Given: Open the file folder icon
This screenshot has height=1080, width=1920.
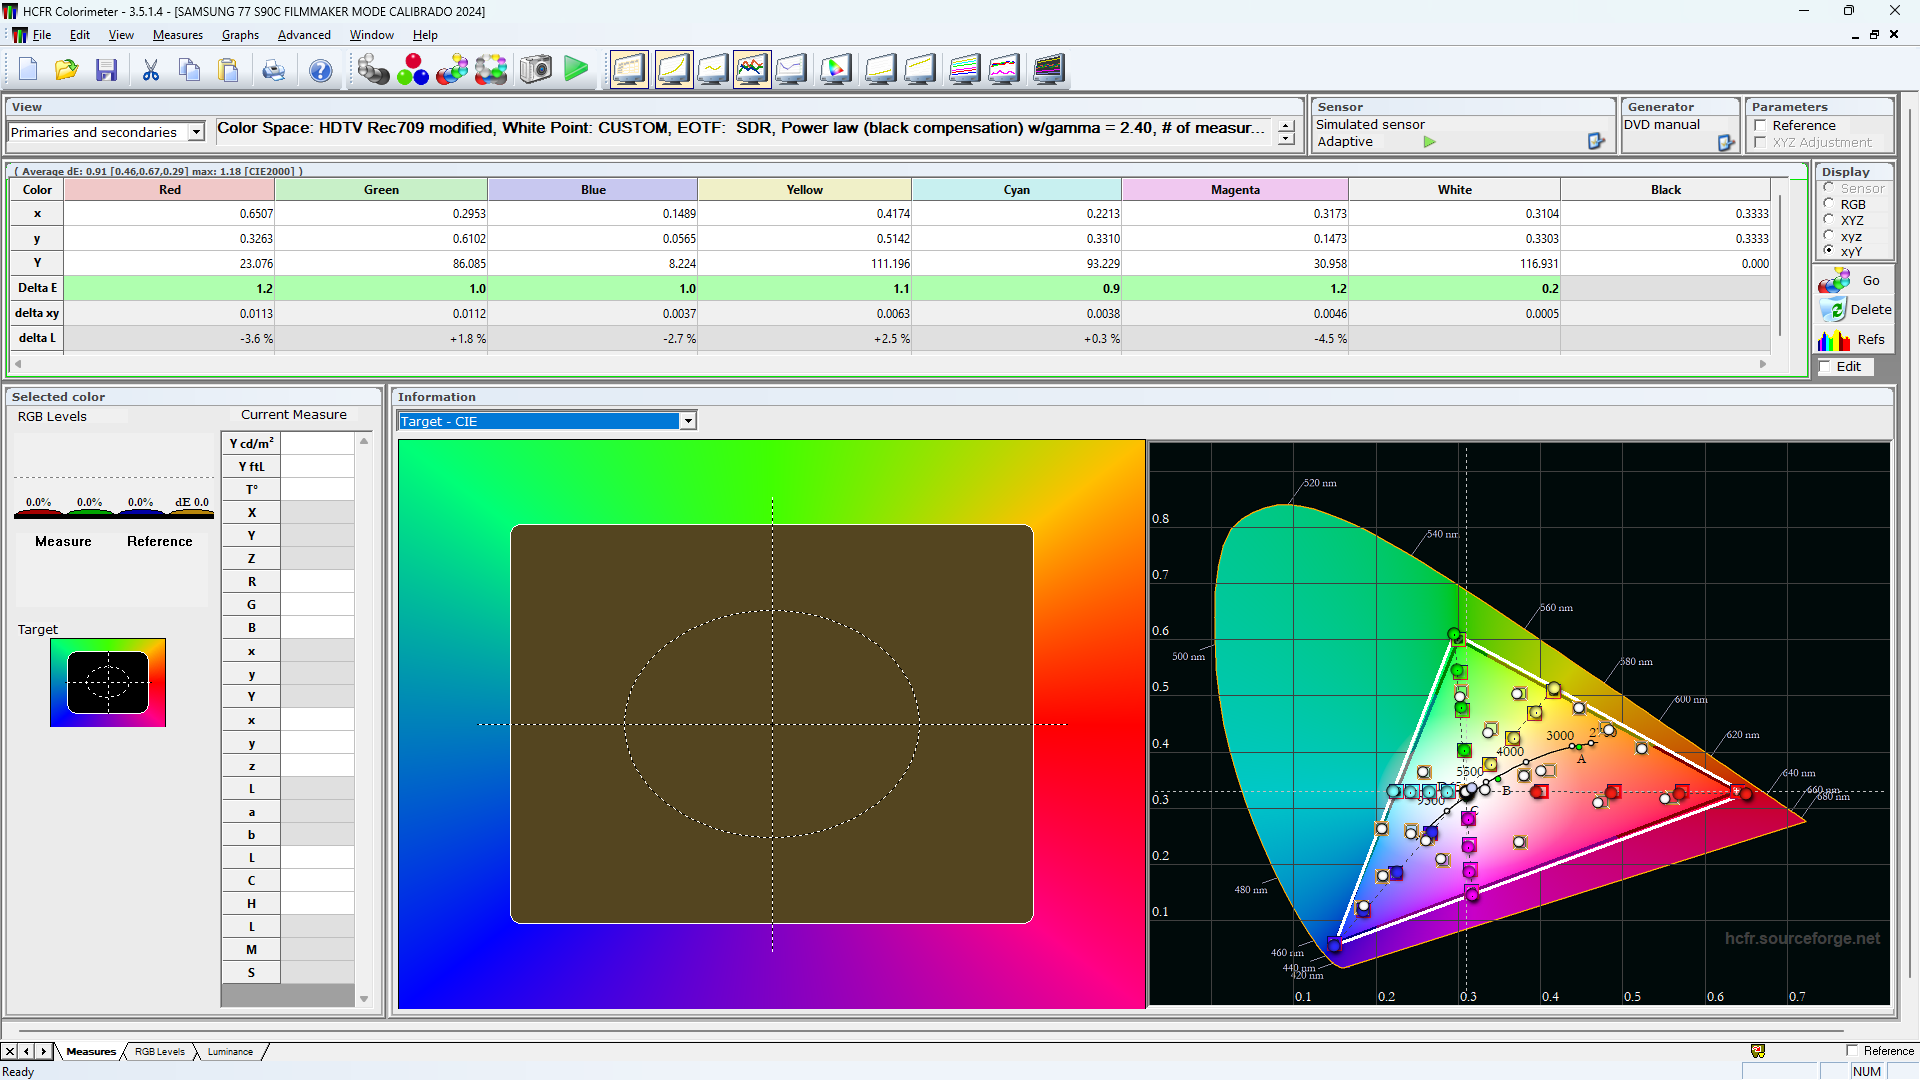Looking at the screenshot, I should (x=66, y=69).
